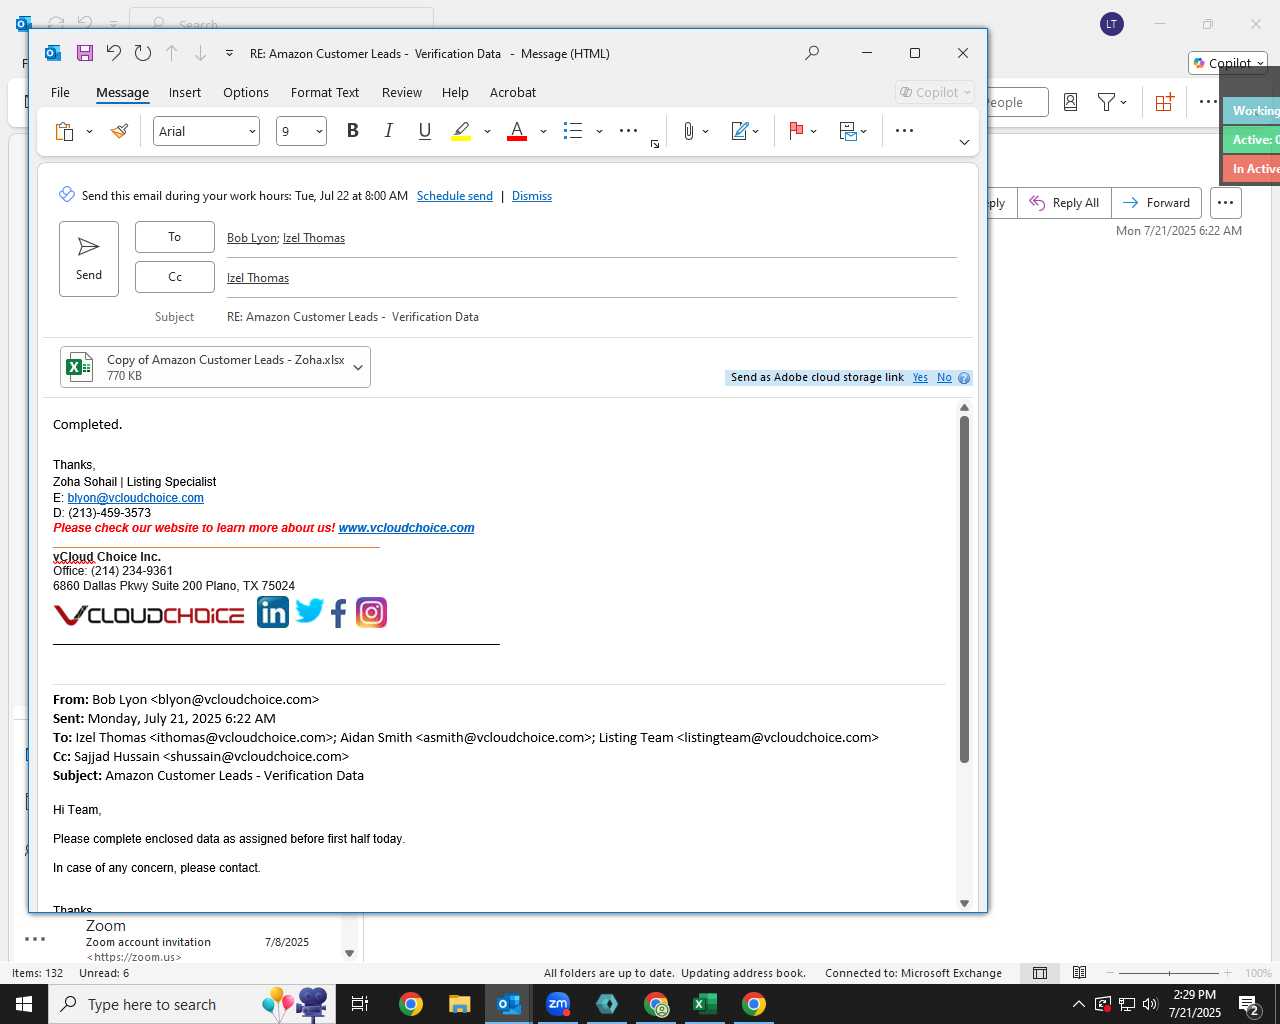Open the paste options dropdown arrow
1280x1024 pixels.
point(89,131)
